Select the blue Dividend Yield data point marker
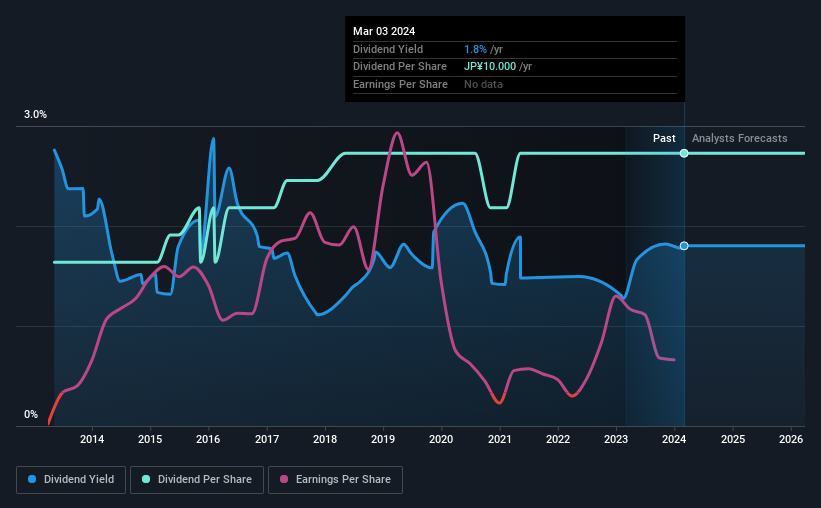 tap(684, 246)
